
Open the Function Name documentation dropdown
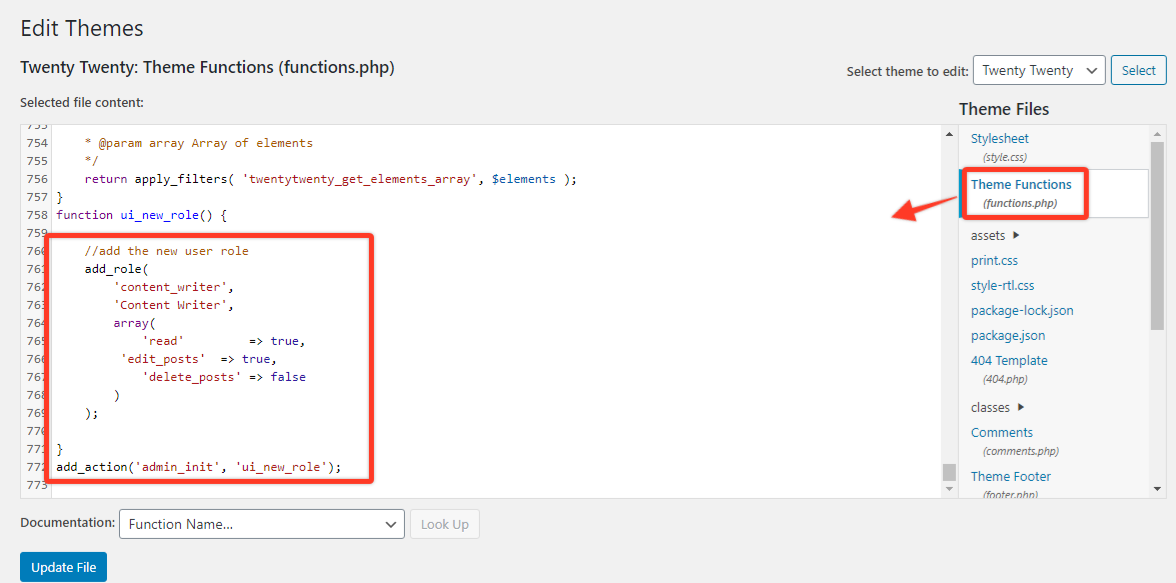[261, 524]
